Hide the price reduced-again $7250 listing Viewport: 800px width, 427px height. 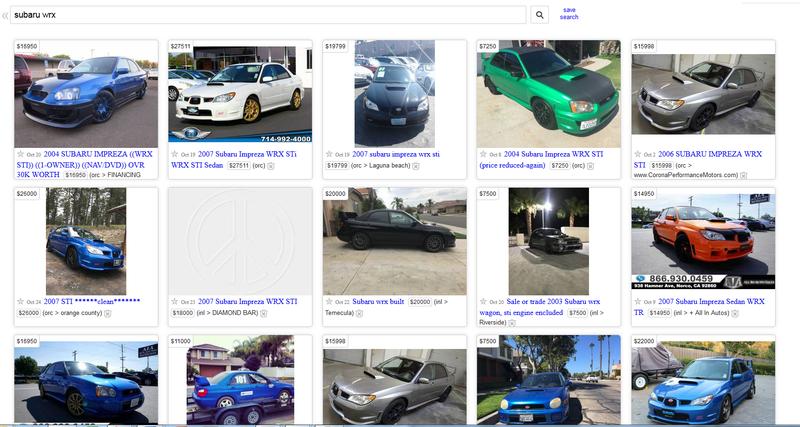tap(590, 166)
